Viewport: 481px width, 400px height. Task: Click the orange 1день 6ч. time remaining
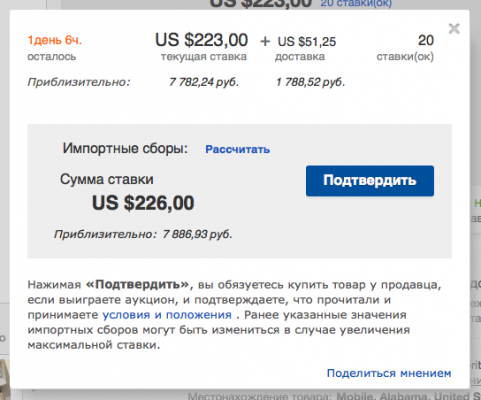(54, 40)
